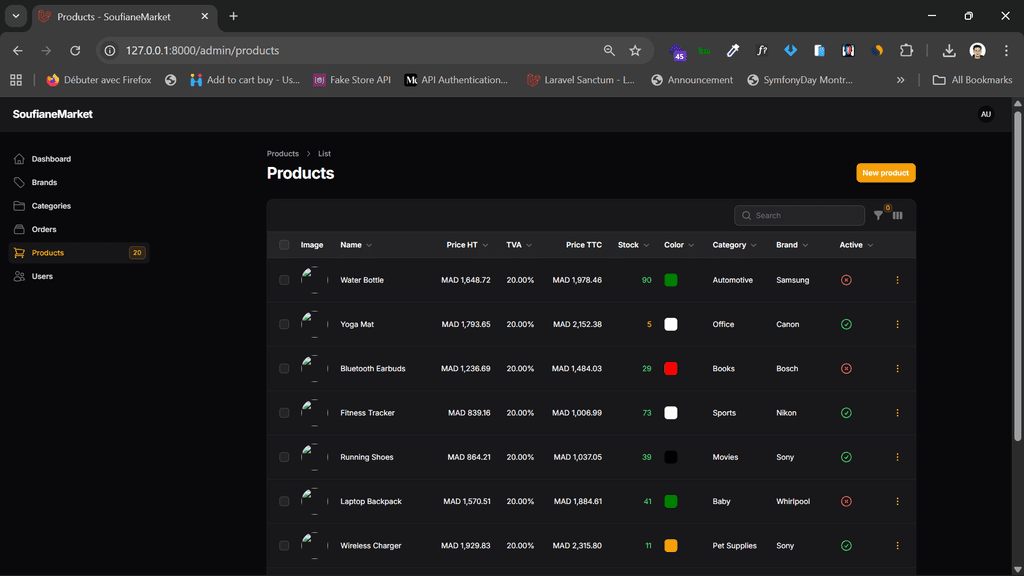Open the toggle columns icon
Image resolution: width=1024 pixels, height=576 pixels.
(897, 216)
